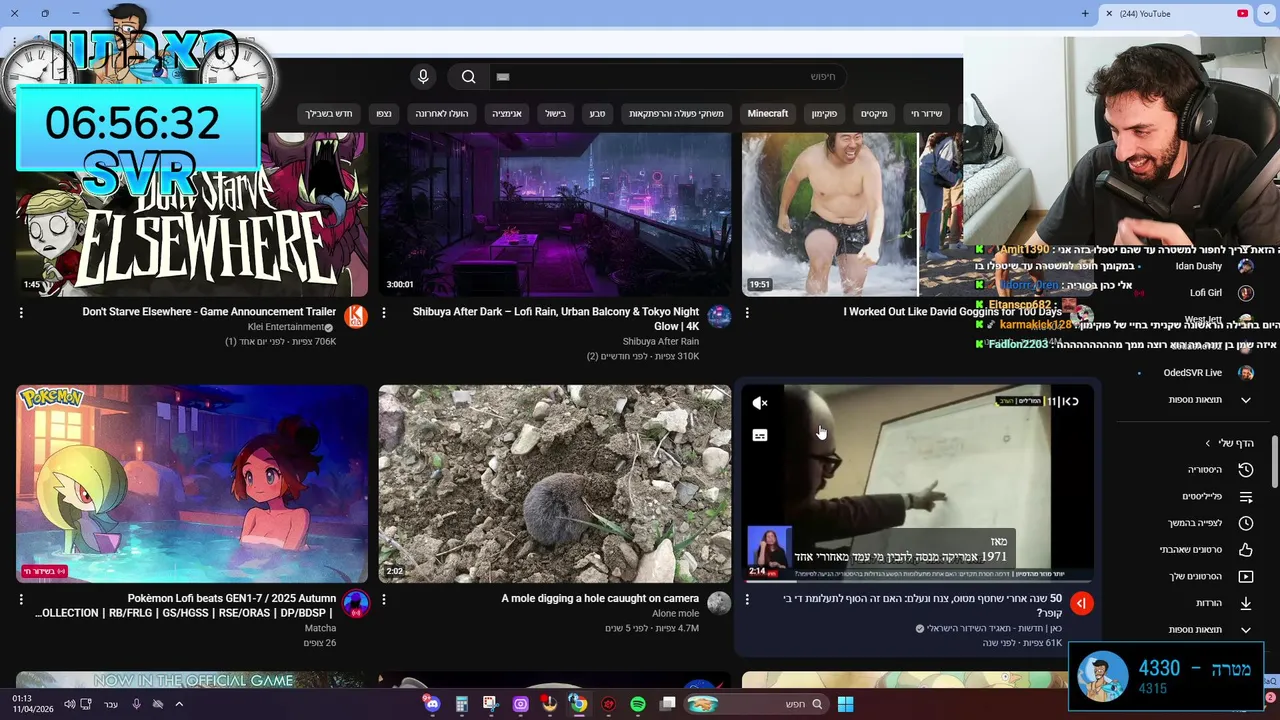
Task: Expand תוצאות נוספות under subscriptions
Action: (1210, 400)
